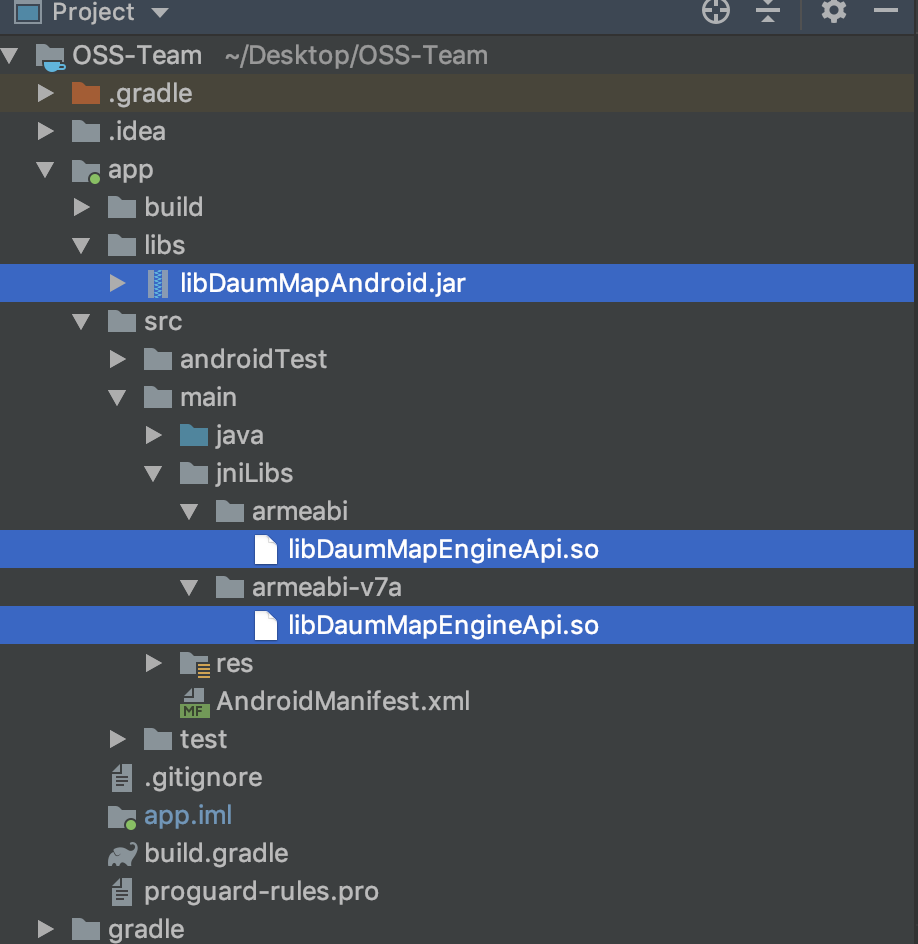
Task: Click the locate/scroll from source target icon
Action: click(x=716, y=11)
